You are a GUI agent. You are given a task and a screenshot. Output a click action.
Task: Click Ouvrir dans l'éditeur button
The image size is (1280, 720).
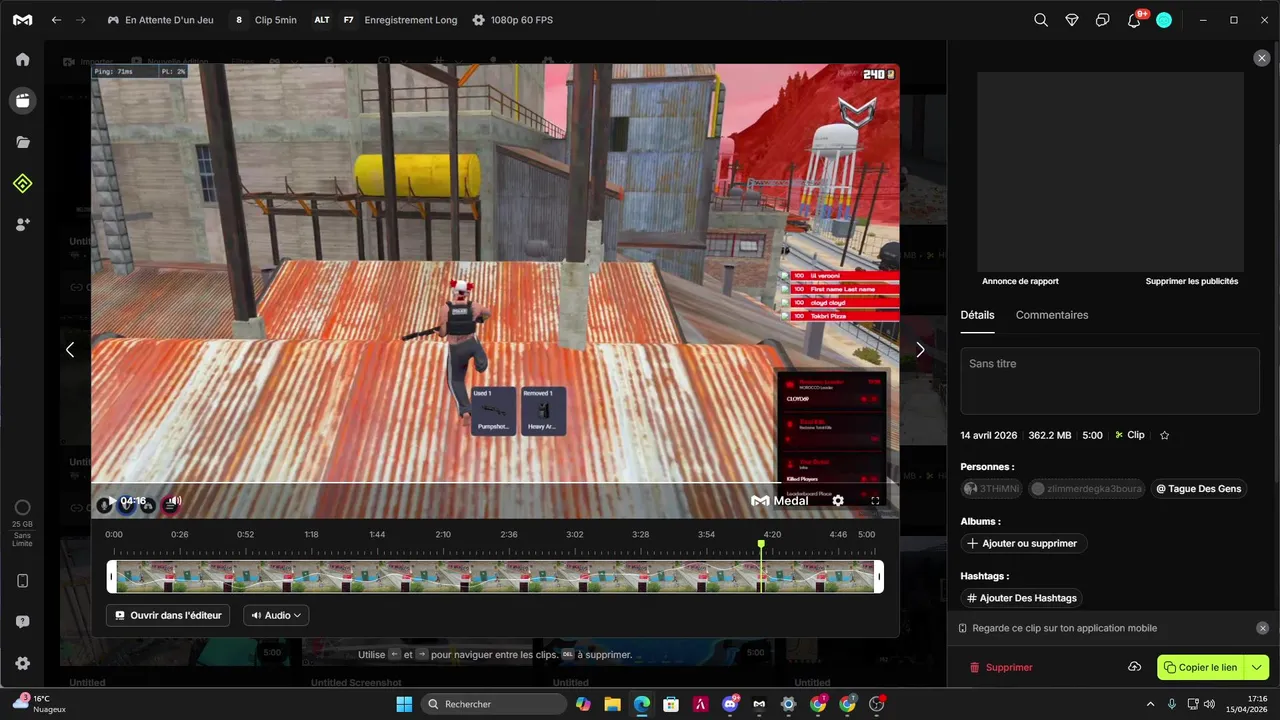(x=168, y=615)
